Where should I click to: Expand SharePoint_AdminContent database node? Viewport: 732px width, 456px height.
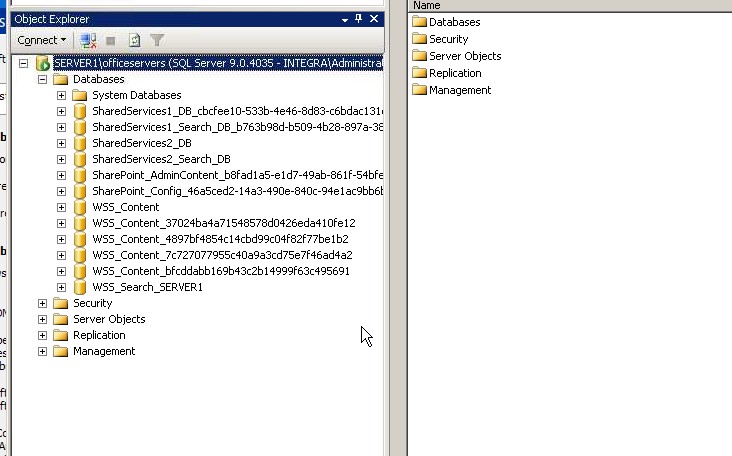pos(61,175)
